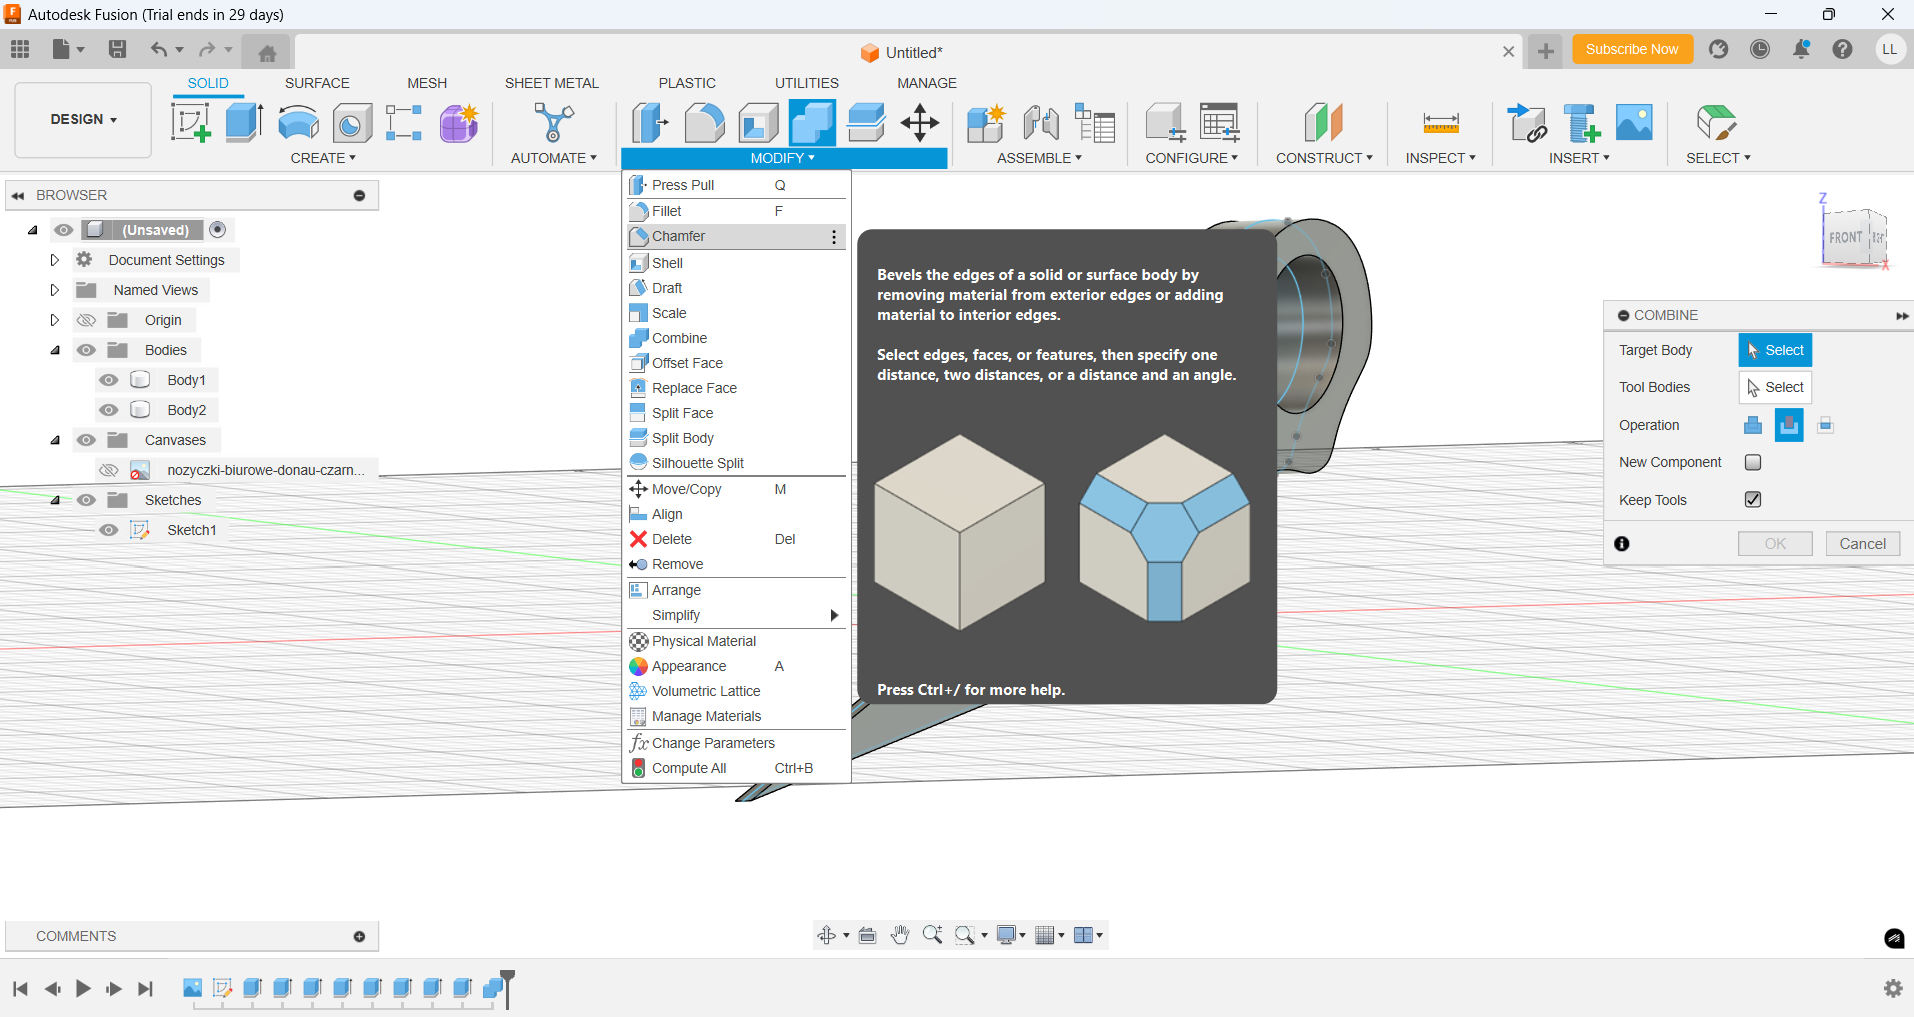Open the Create Form icon
This screenshot has height=1017, width=1914.
[x=459, y=123]
